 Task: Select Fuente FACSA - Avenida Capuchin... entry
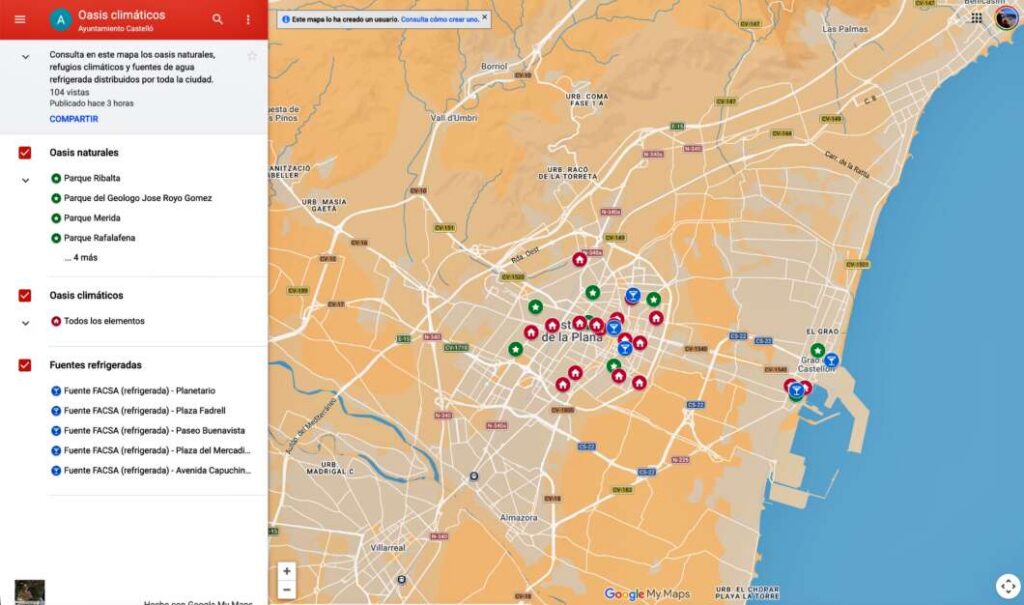157,470
